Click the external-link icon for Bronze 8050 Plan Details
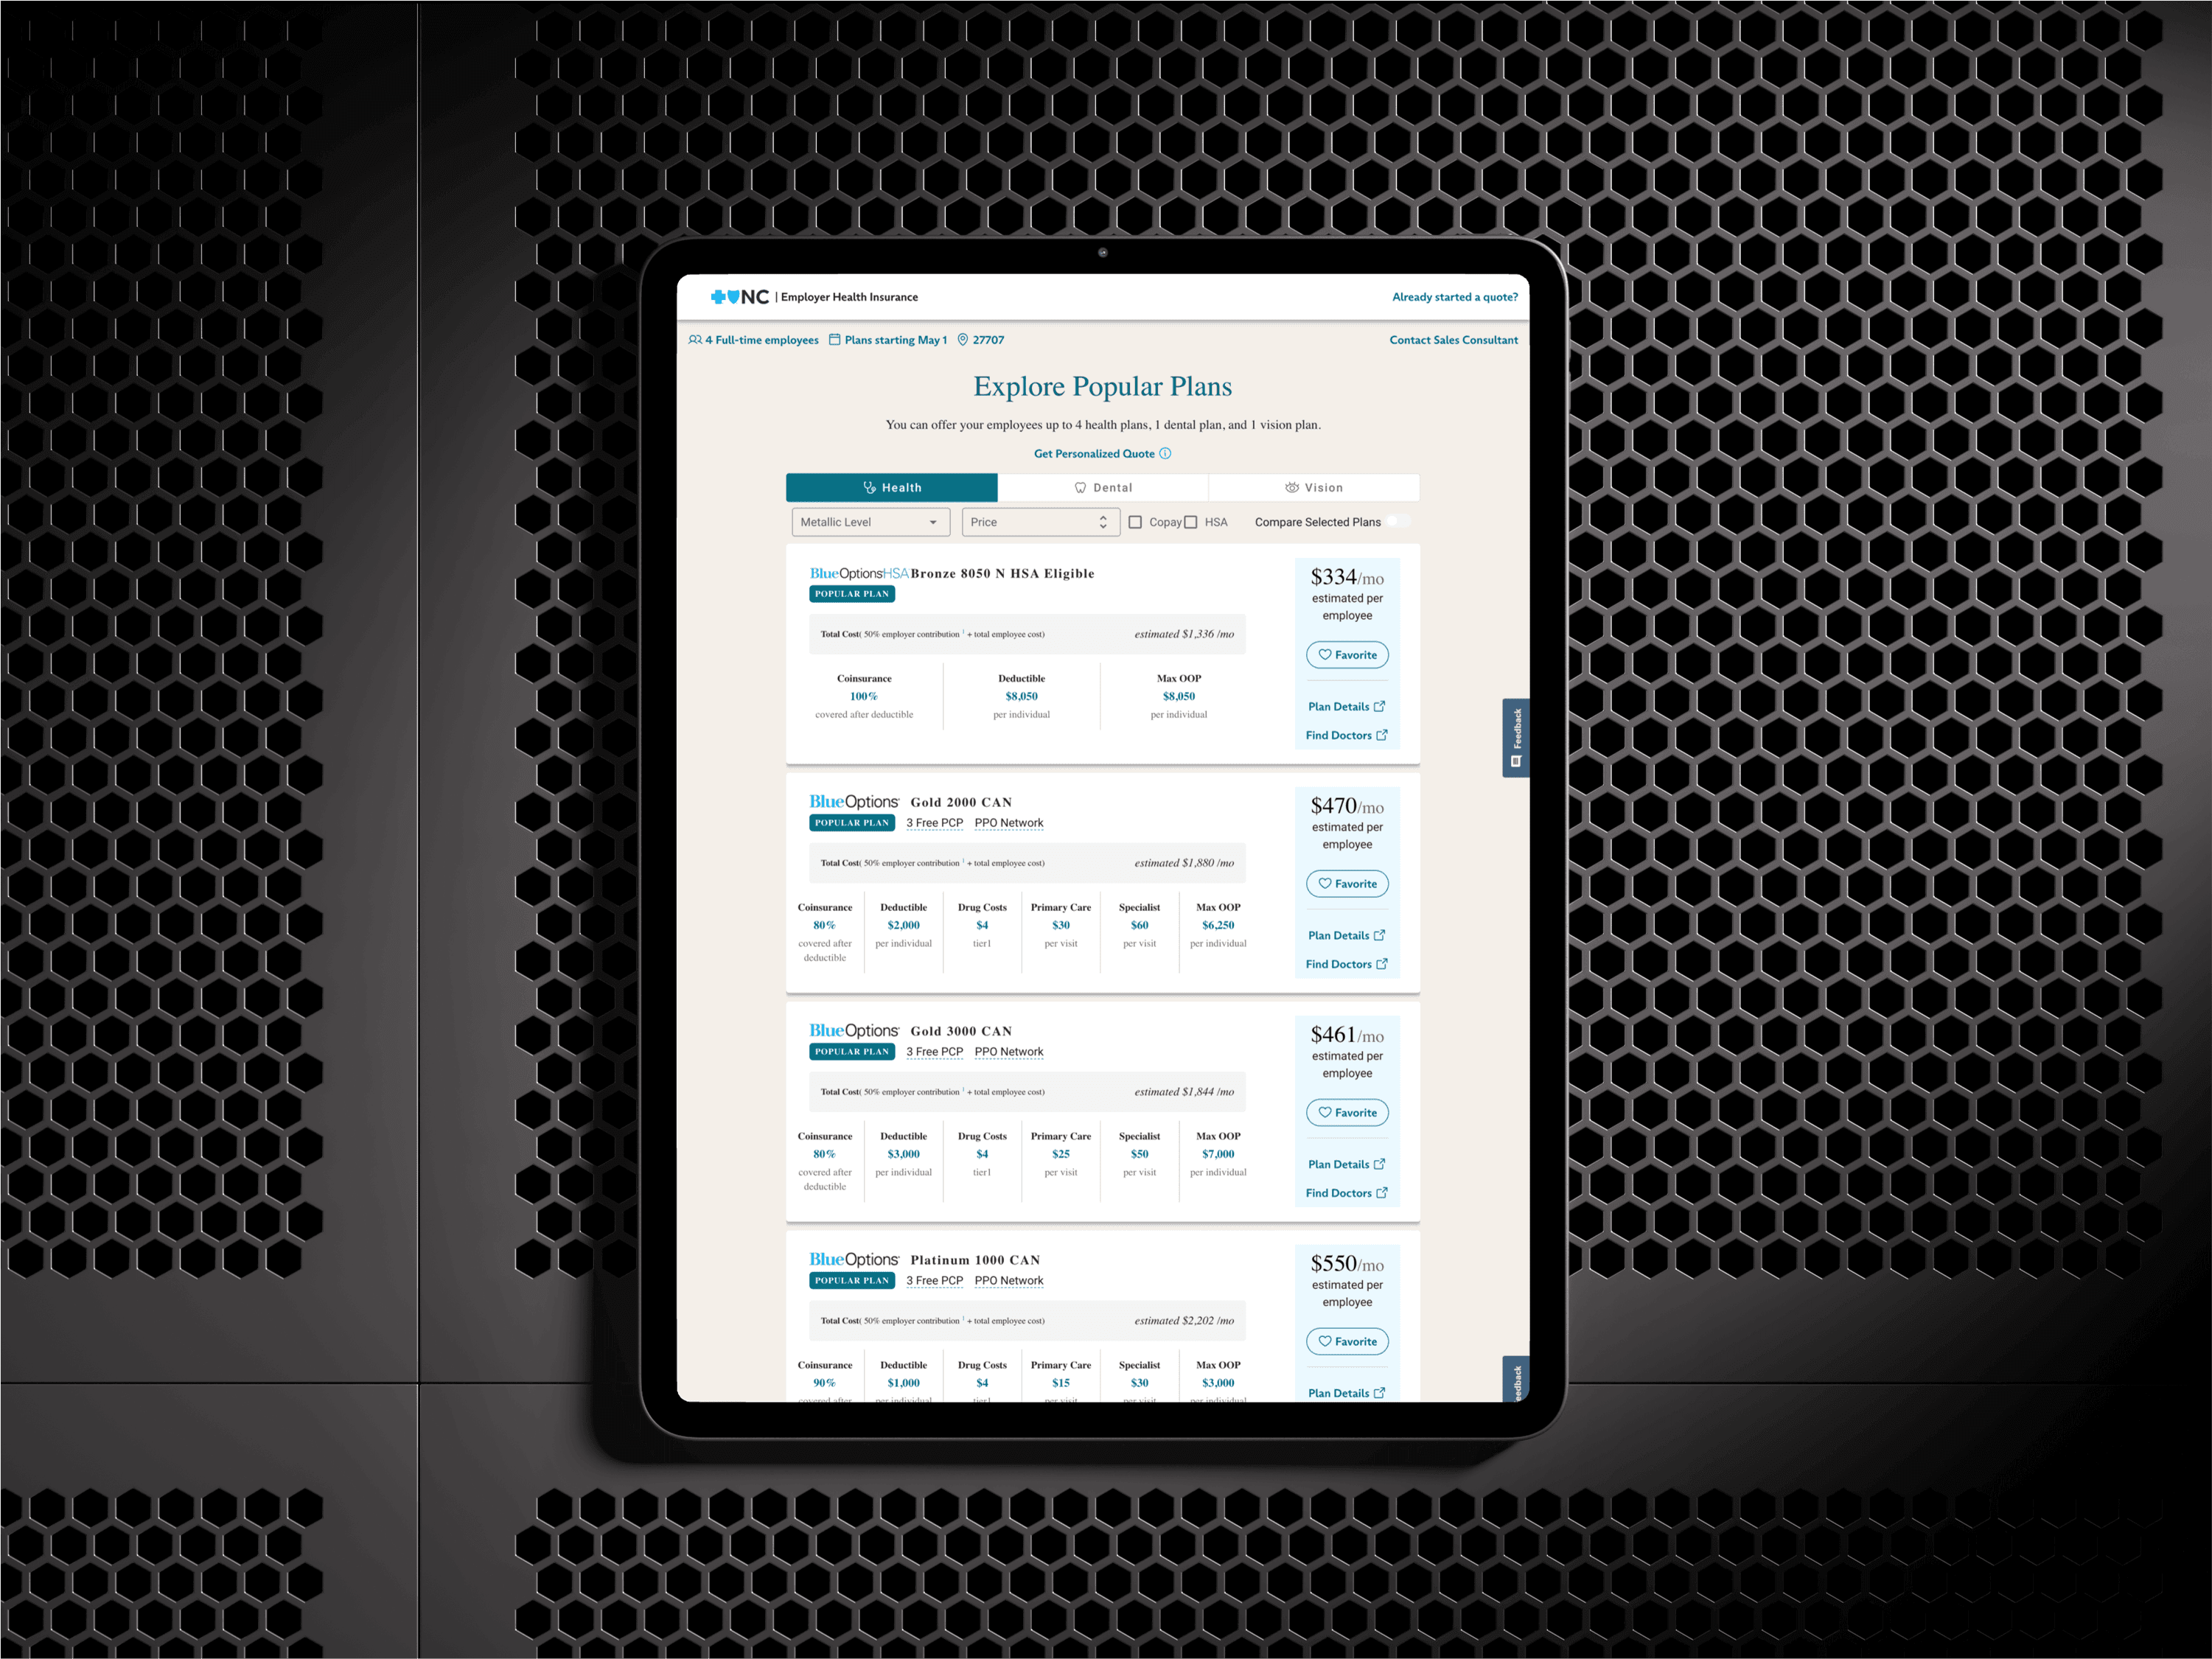This screenshot has width=2212, height=1659. tap(1380, 706)
